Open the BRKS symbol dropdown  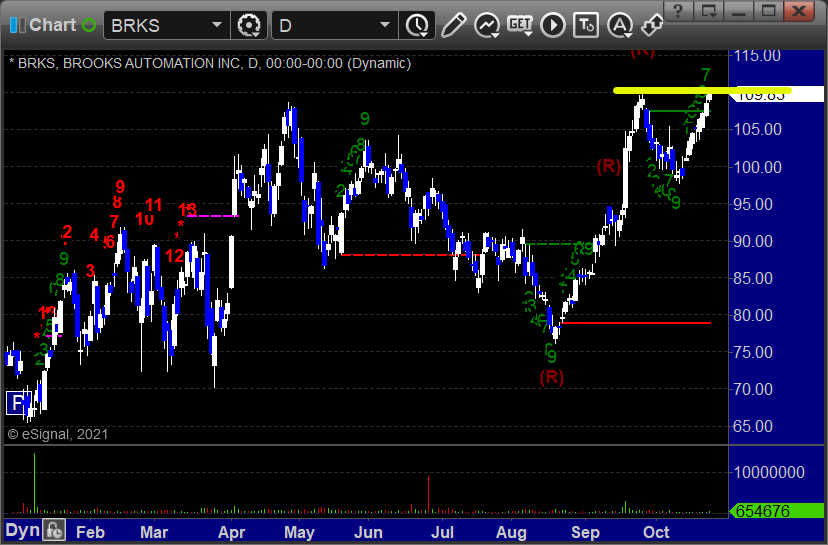click(x=217, y=25)
